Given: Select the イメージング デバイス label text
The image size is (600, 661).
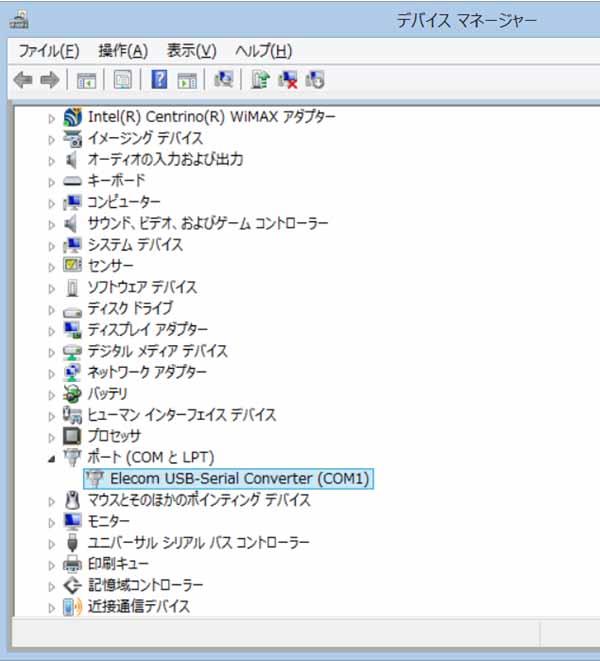Looking at the screenshot, I should (x=145, y=138).
